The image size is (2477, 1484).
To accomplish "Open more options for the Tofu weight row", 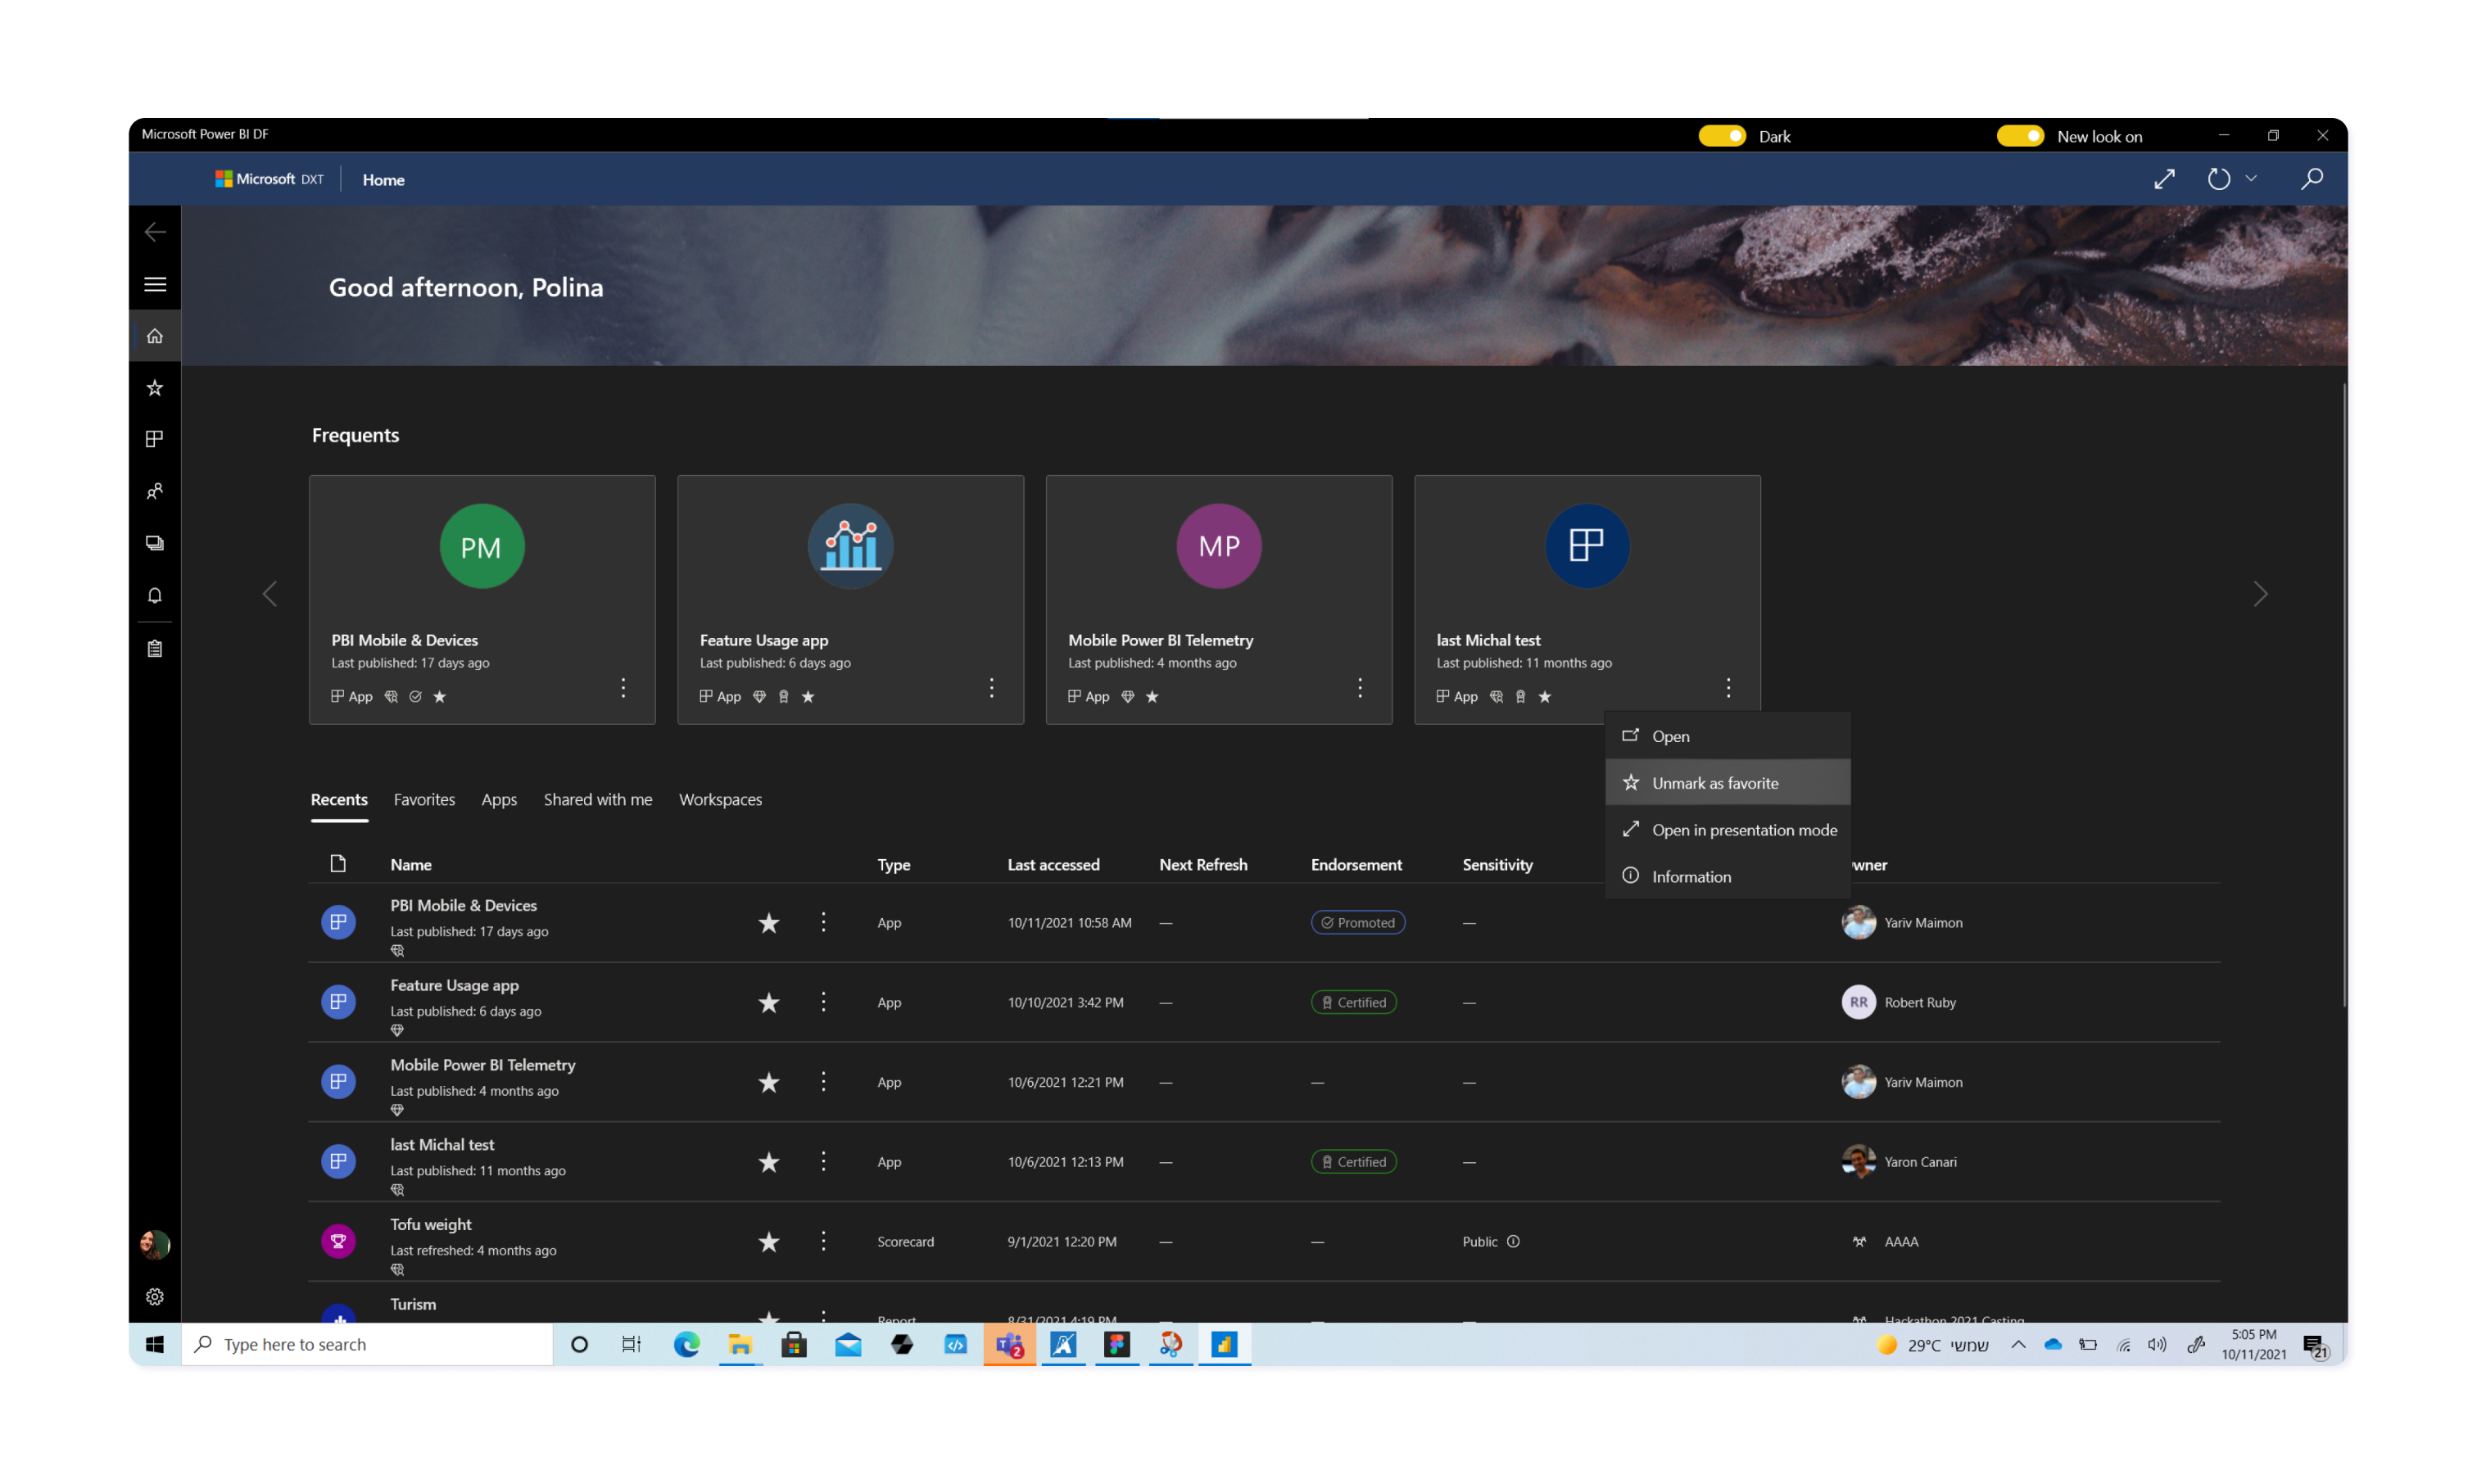I will tap(823, 1241).
